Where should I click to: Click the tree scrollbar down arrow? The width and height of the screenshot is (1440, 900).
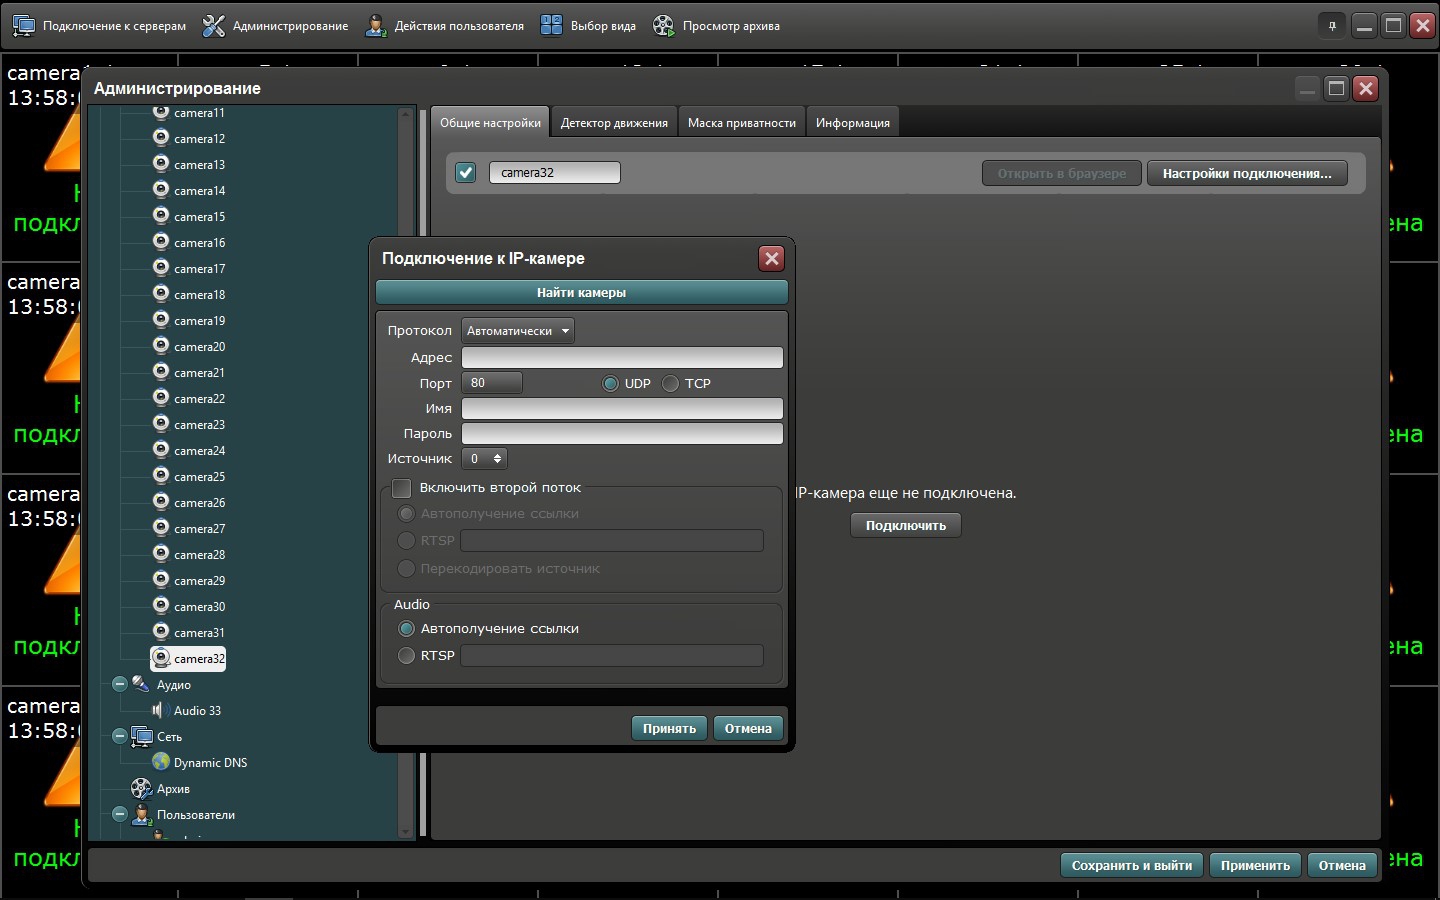pyautogui.click(x=405, y=831)
